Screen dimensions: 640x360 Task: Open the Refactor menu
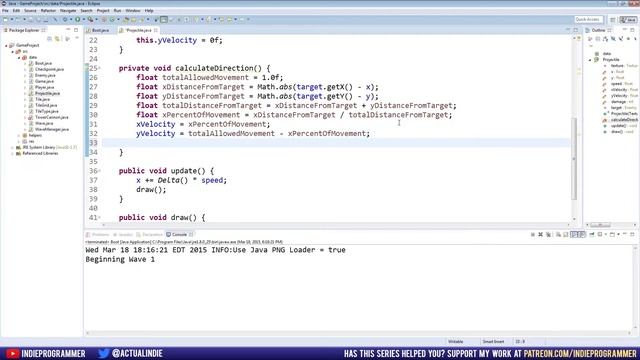coord(48,11)
